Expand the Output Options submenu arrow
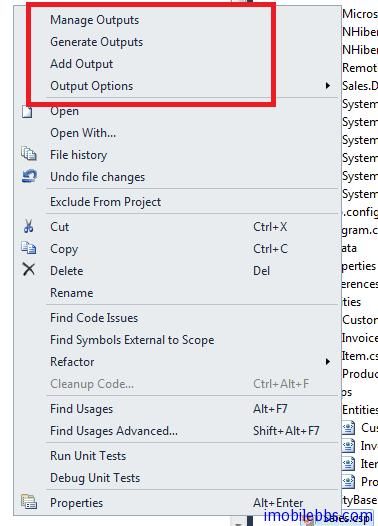378x526 pixels. [x=328, y=86]
